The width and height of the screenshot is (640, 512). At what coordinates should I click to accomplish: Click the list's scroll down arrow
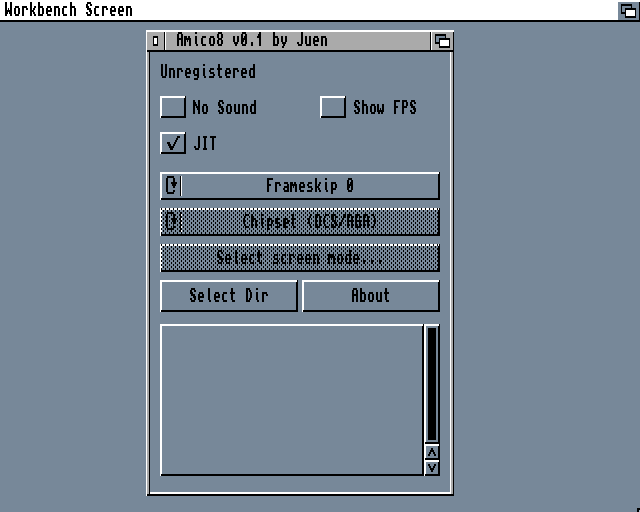[432, 467]
